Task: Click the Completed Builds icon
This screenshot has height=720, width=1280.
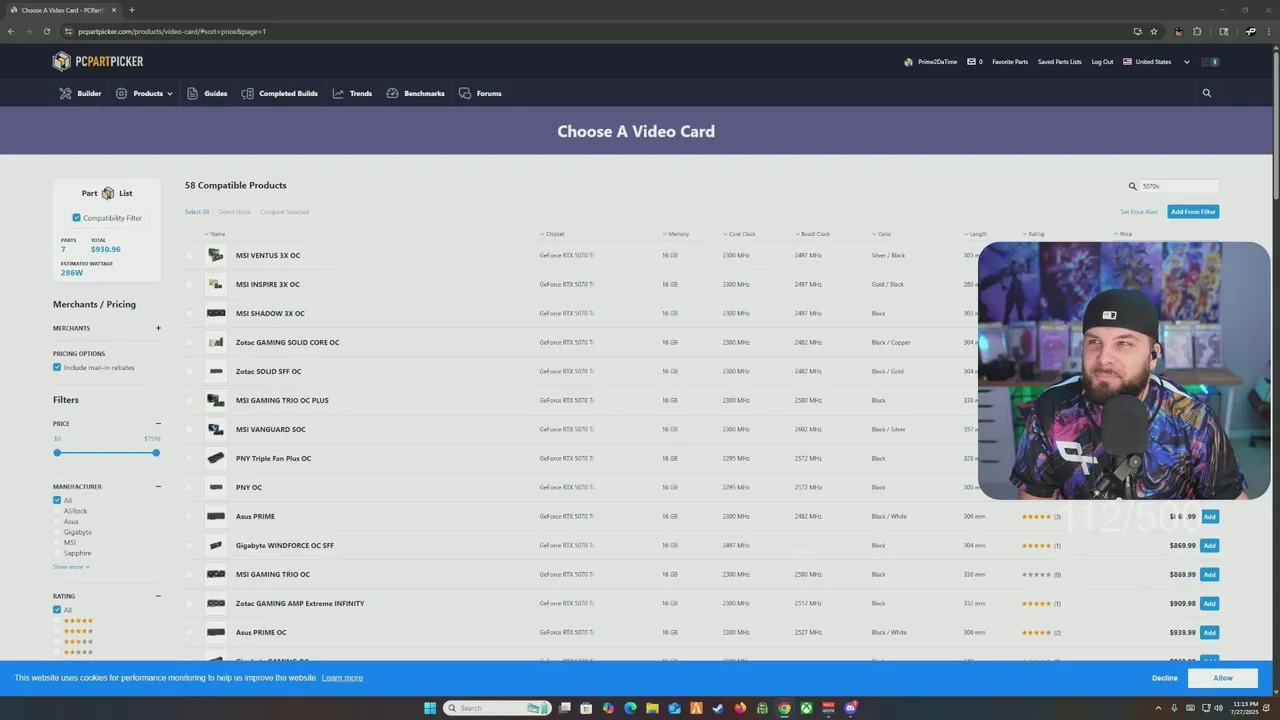Action: tap(247, 93)
